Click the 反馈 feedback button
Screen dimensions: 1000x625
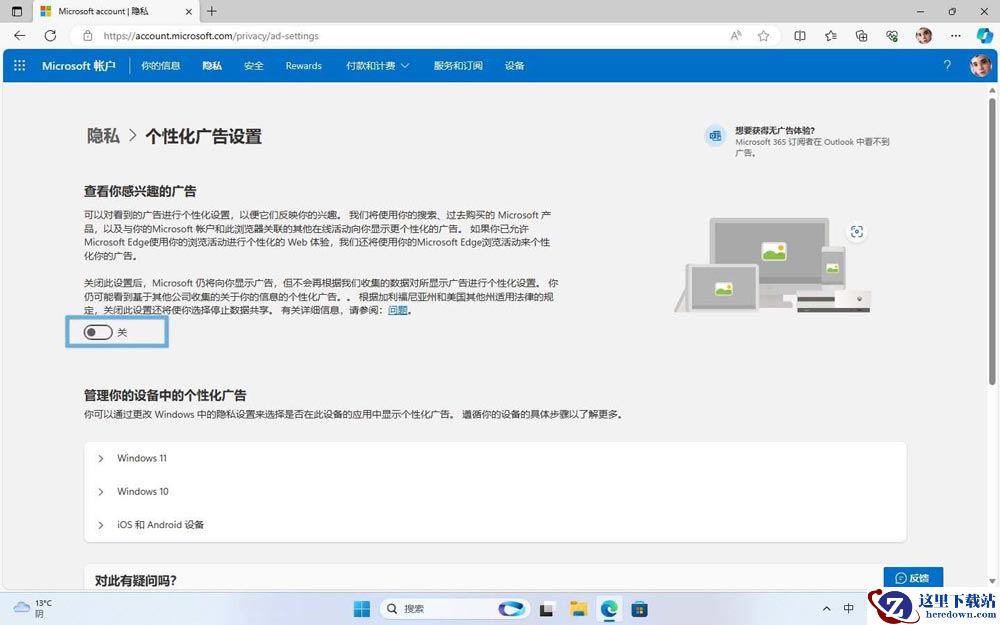click(913, 578)
